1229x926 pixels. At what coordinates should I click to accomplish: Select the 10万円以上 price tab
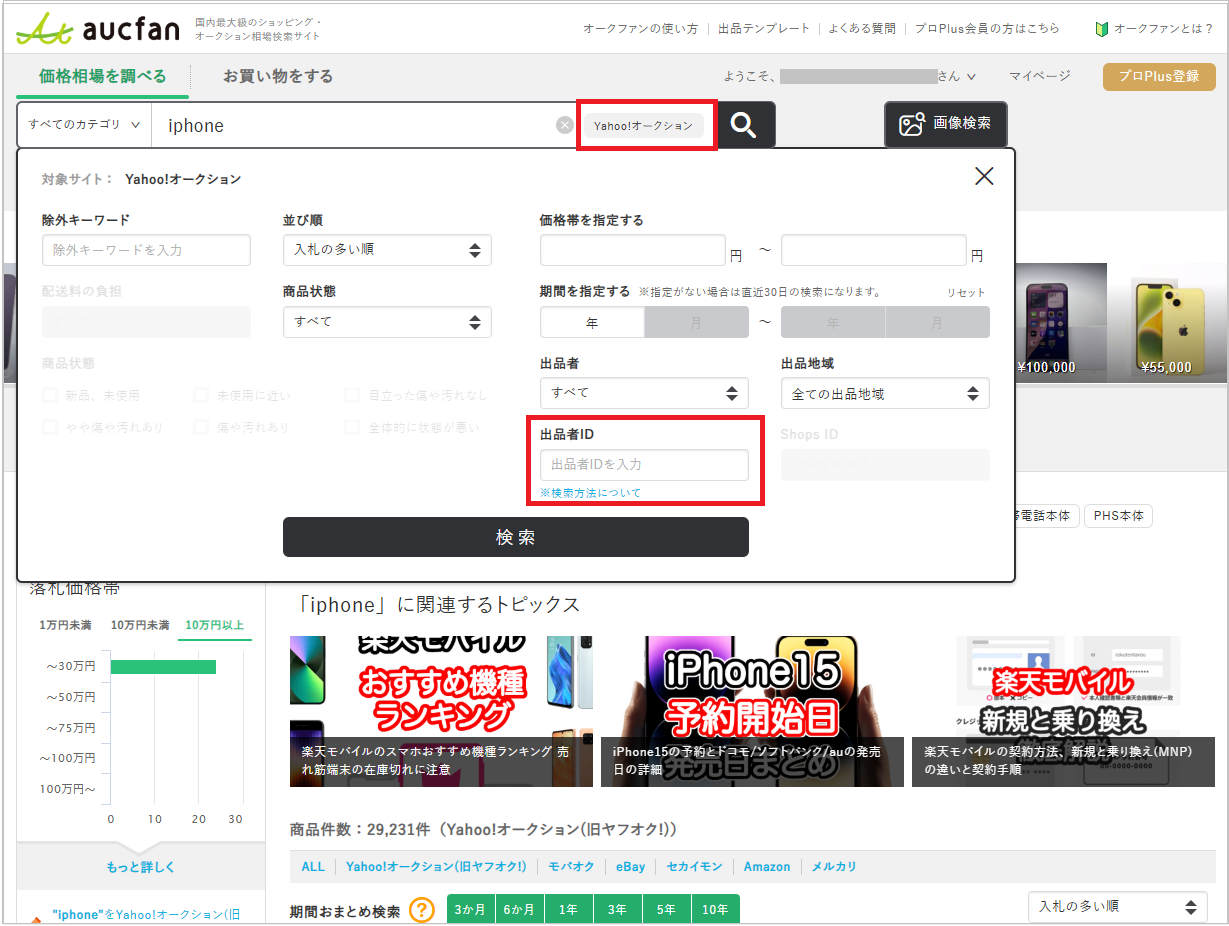(215, 625)
